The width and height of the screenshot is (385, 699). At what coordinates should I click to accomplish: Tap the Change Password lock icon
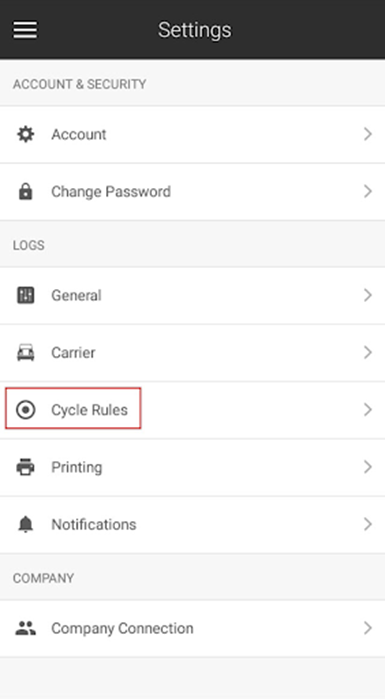tap(25, 192)
